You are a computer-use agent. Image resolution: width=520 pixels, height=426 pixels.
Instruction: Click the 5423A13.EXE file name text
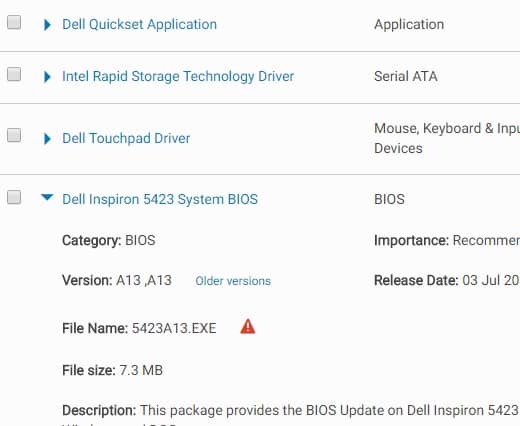(174, 328)
